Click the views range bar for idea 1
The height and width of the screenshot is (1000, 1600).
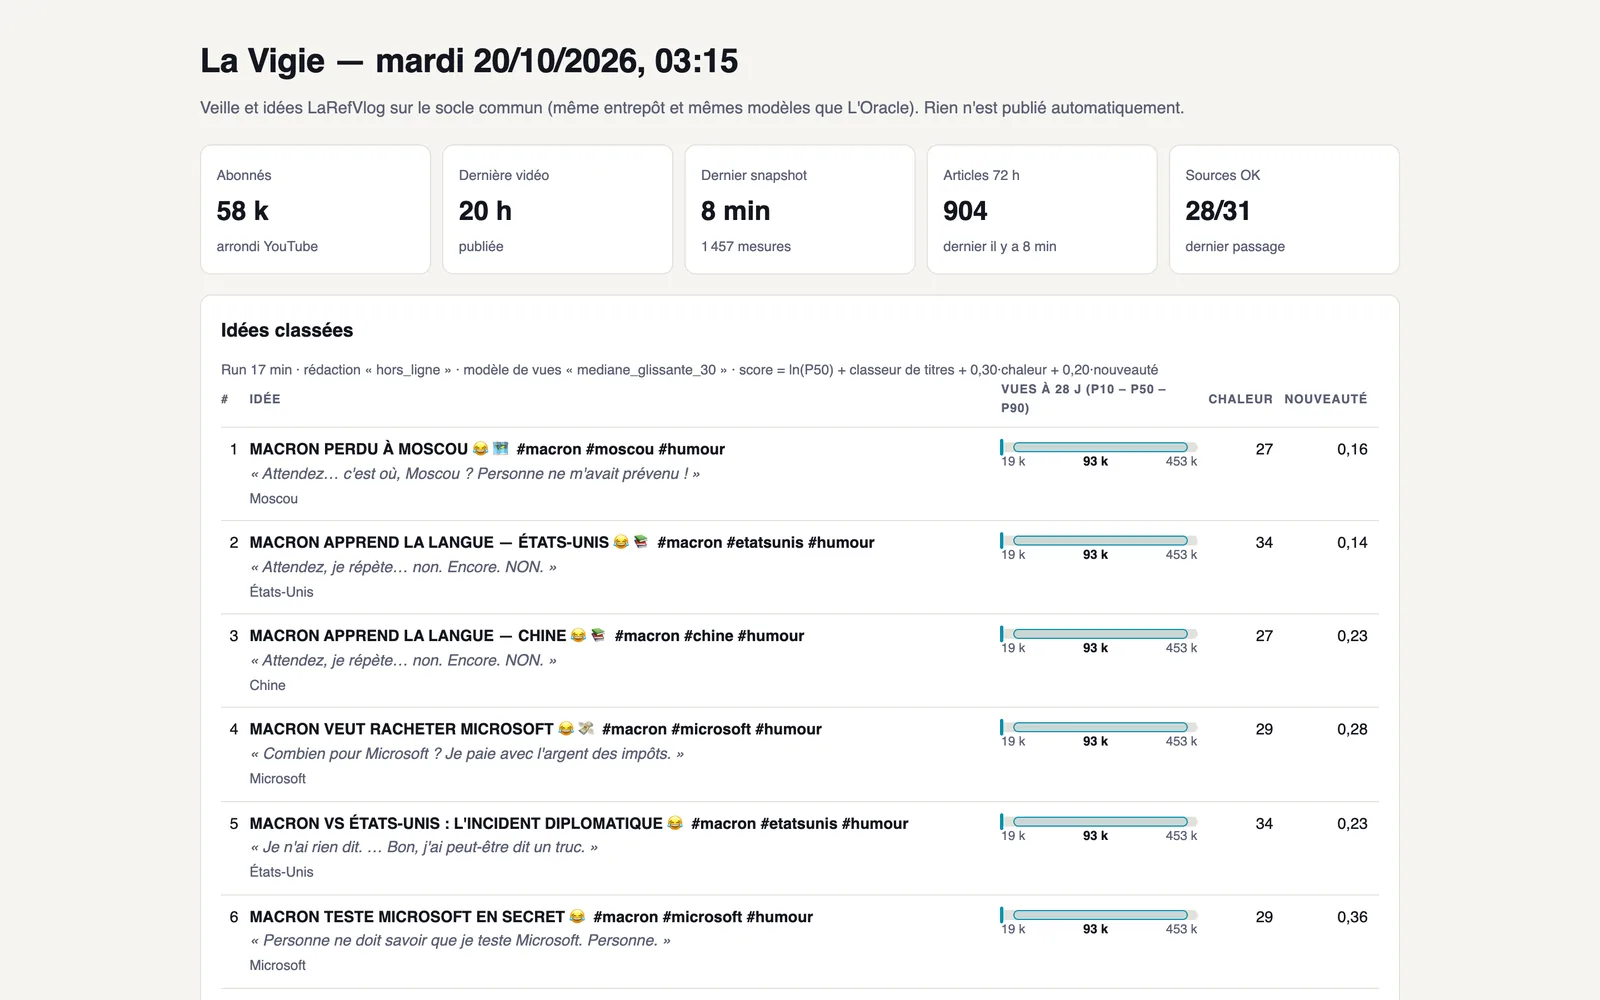[x=1099, y=447]
